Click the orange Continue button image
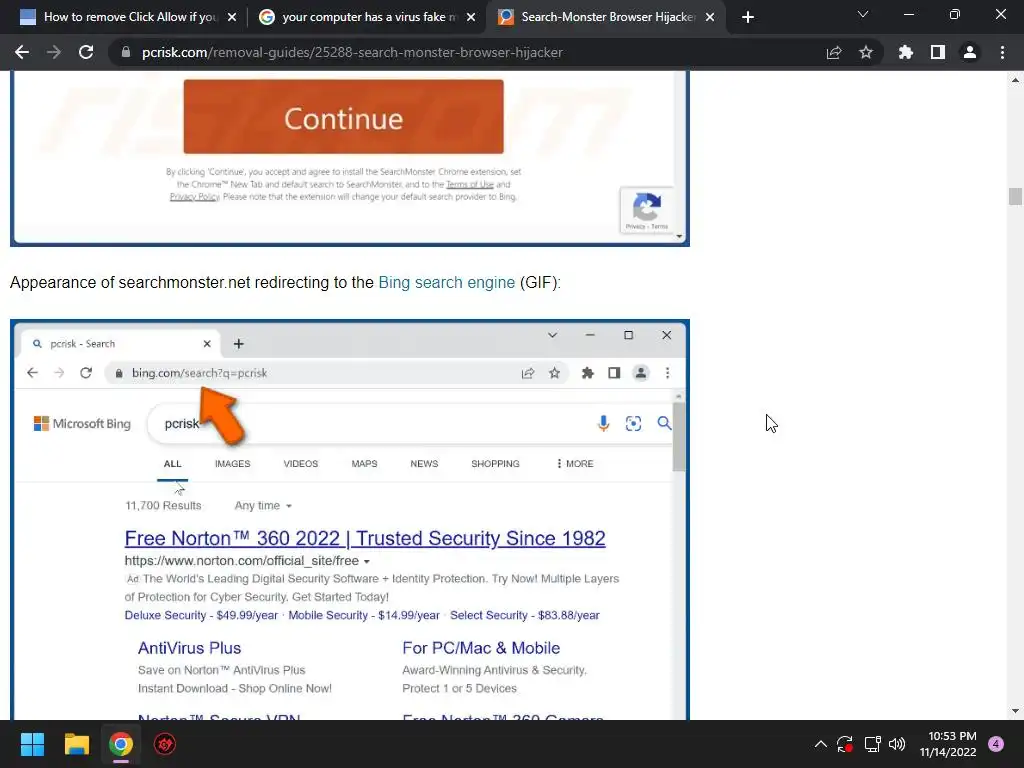 (x=344, y=117)
